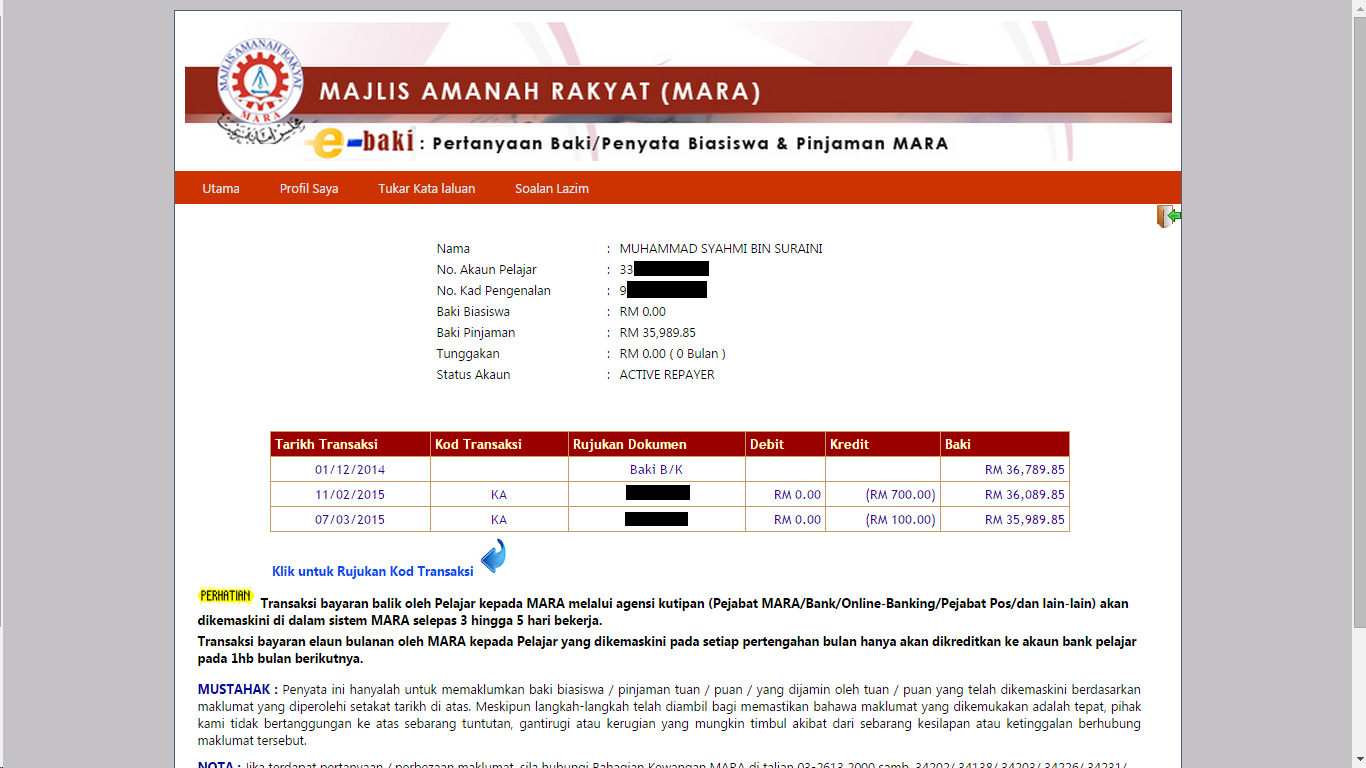1366x768 pixels.
Task: Open Profil Saya menu item
Action: [x=309, y=188]
